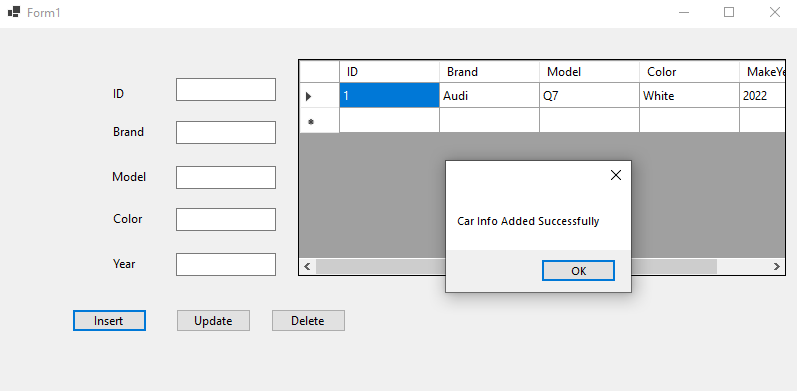The width and height of the screenshot is (797, 391).
Task: Focus the Year text field
Action: pos(226,264)
